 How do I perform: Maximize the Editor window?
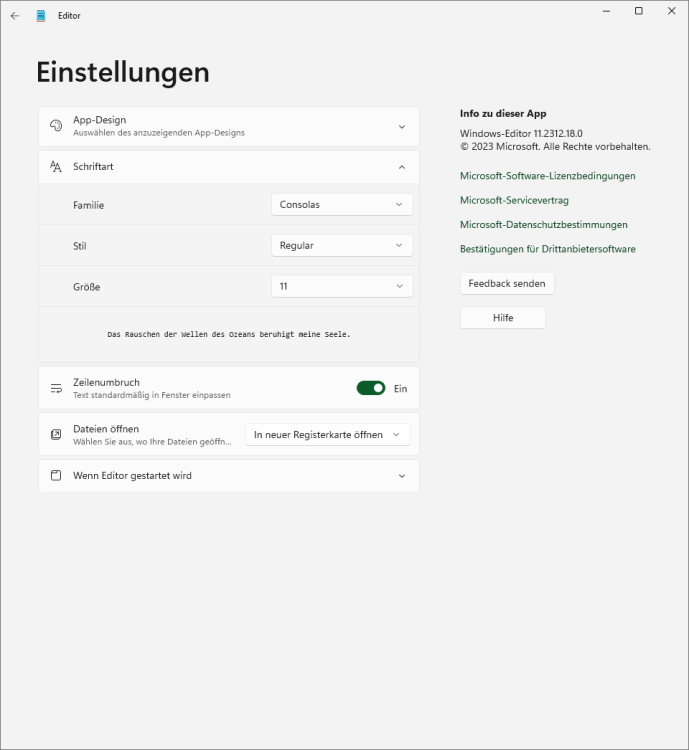(639, 11)
